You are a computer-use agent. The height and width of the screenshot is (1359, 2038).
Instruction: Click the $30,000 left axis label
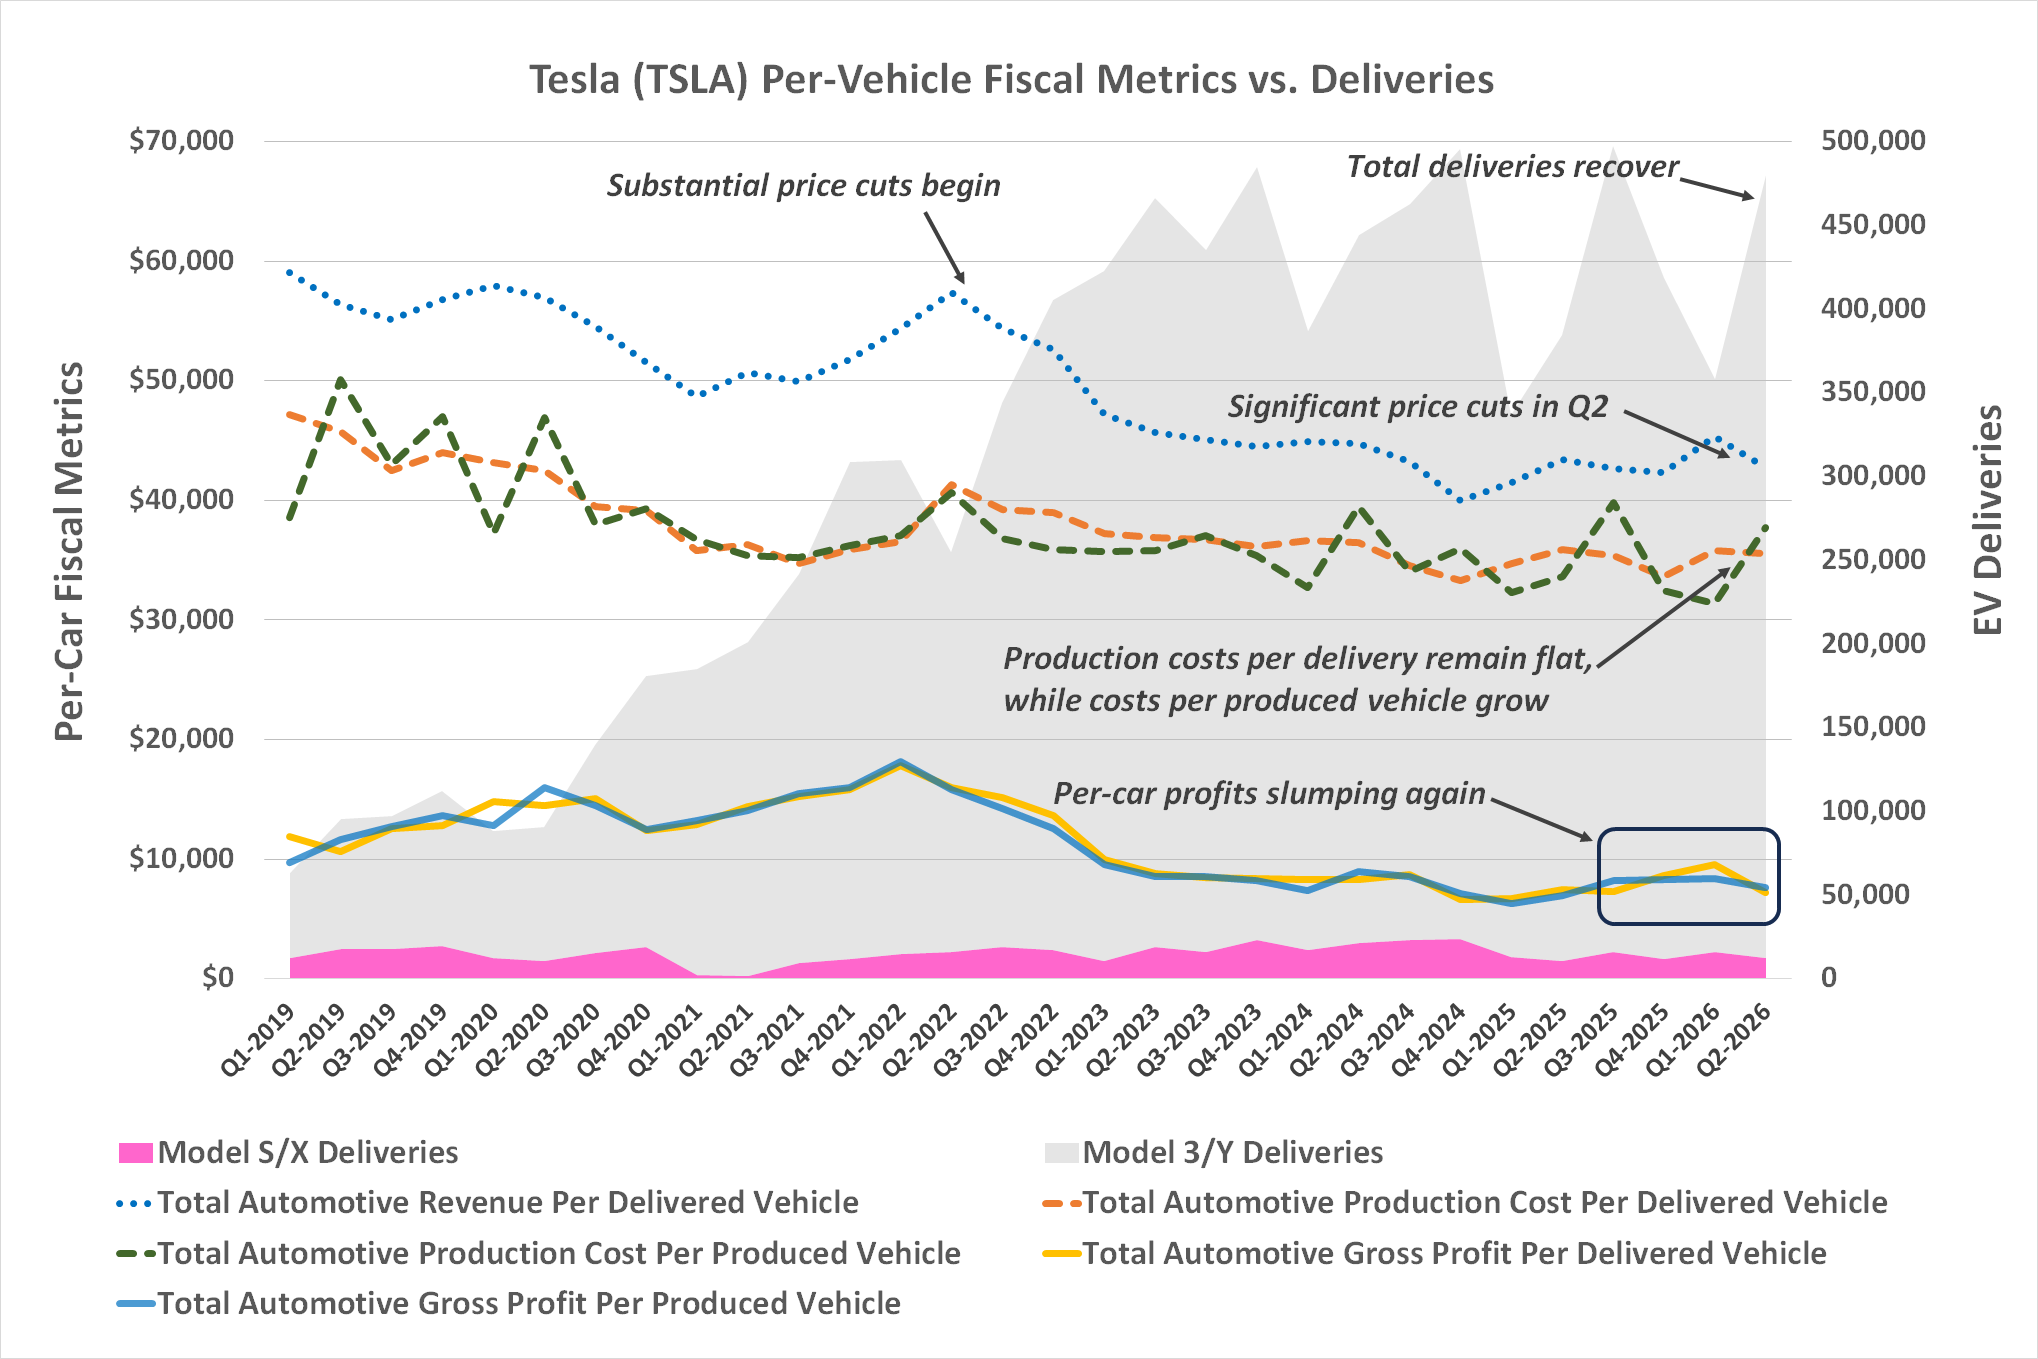click(x=182, y=620)
